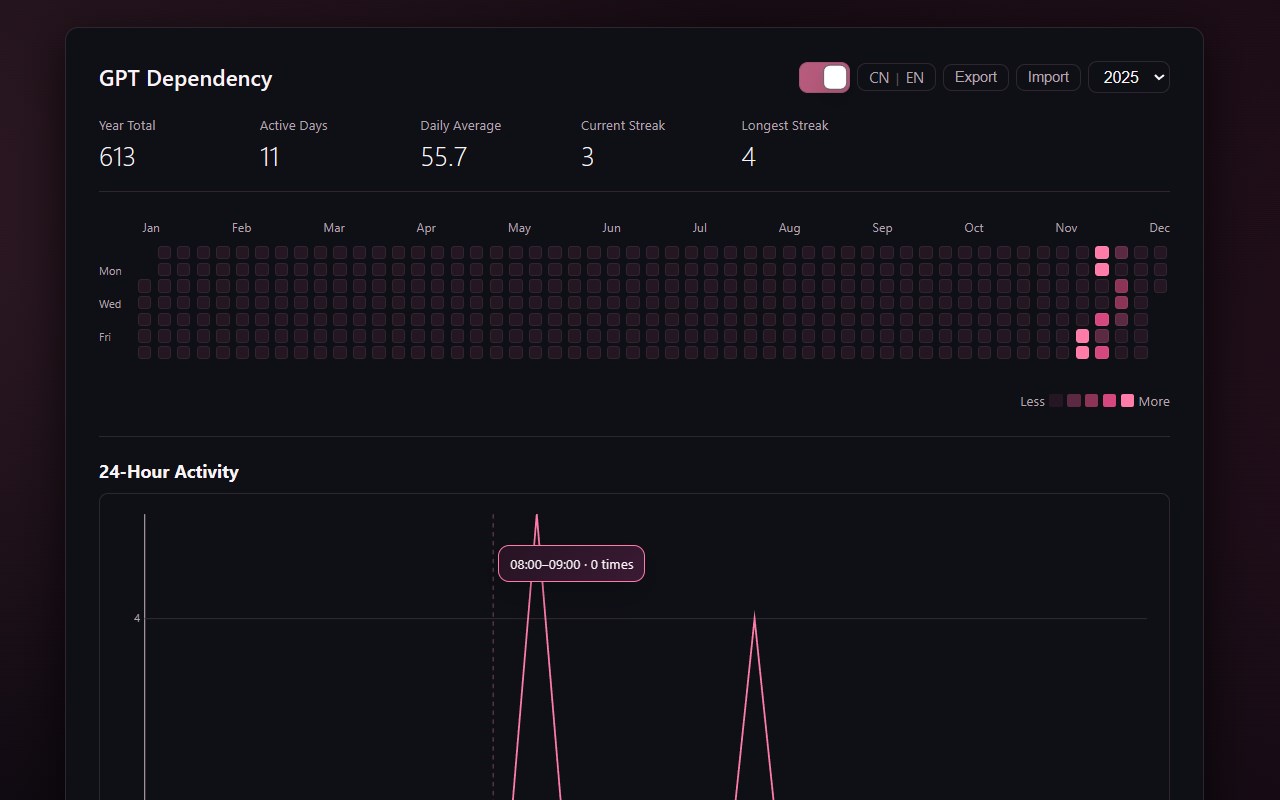The width and height of the screenshot is (1280, 800).
Task: Click the Current Streak value 3
Action: point(588,157)
